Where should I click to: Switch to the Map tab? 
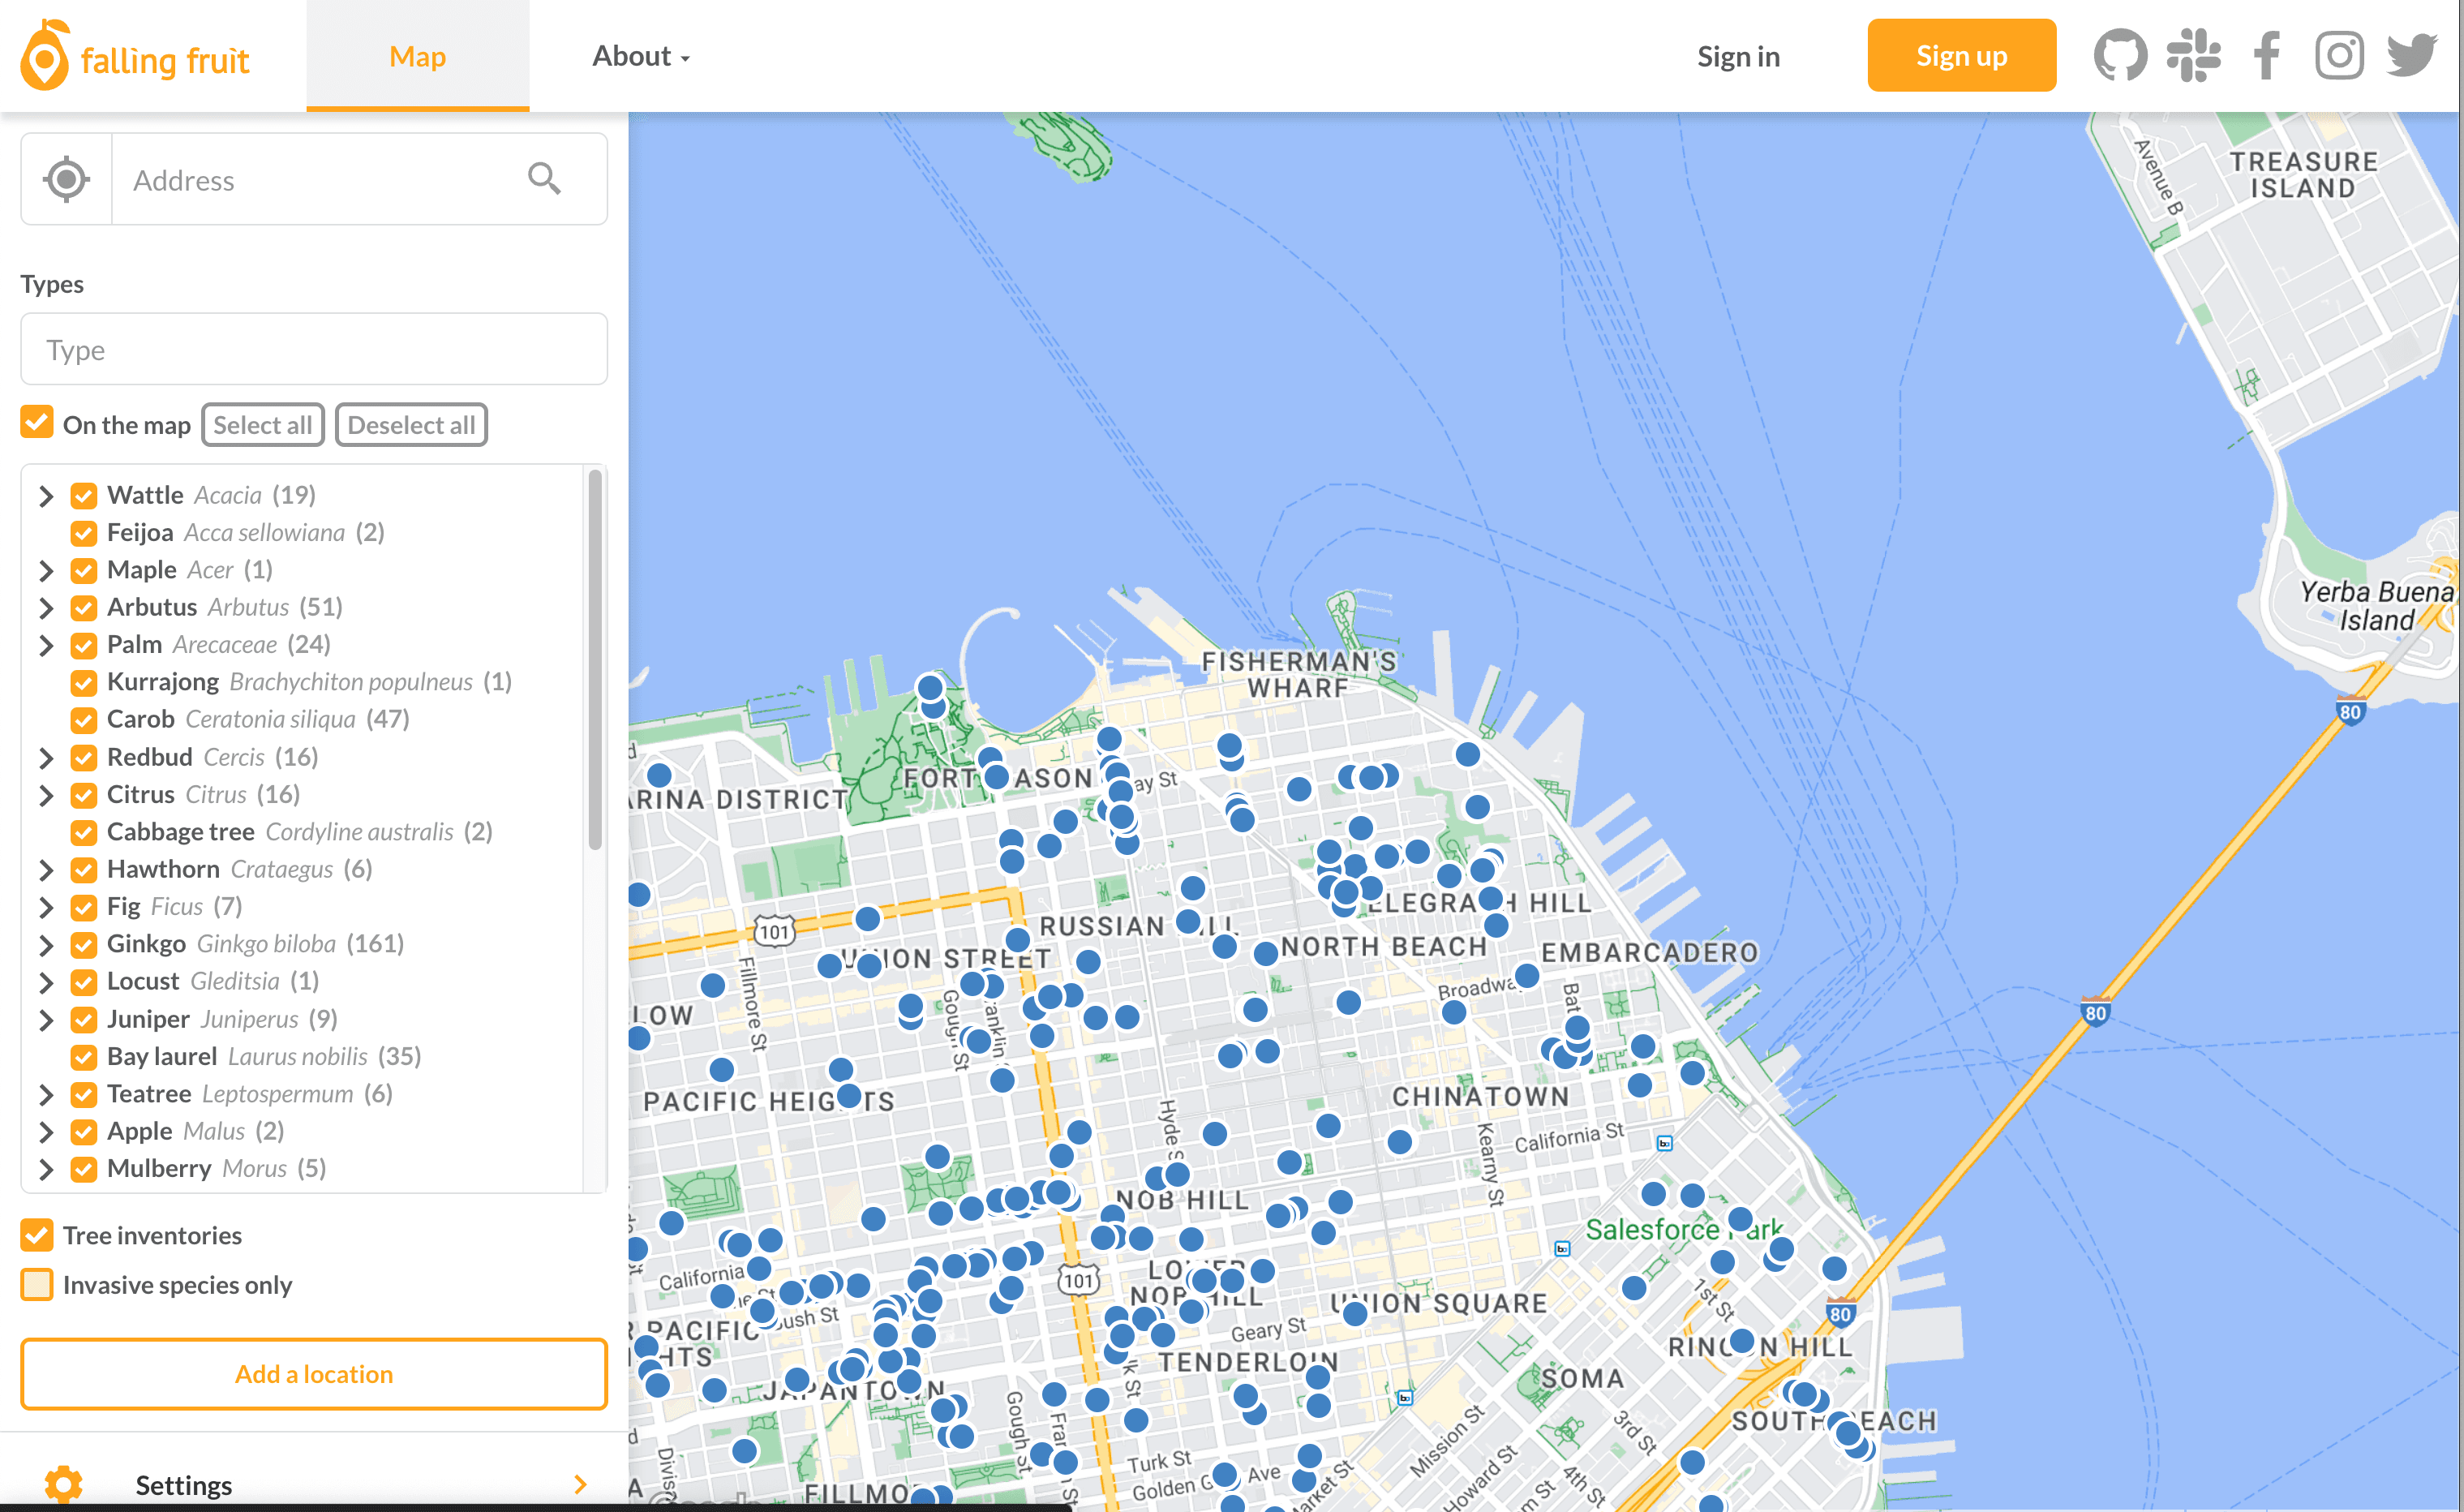(x=417, y=56)
